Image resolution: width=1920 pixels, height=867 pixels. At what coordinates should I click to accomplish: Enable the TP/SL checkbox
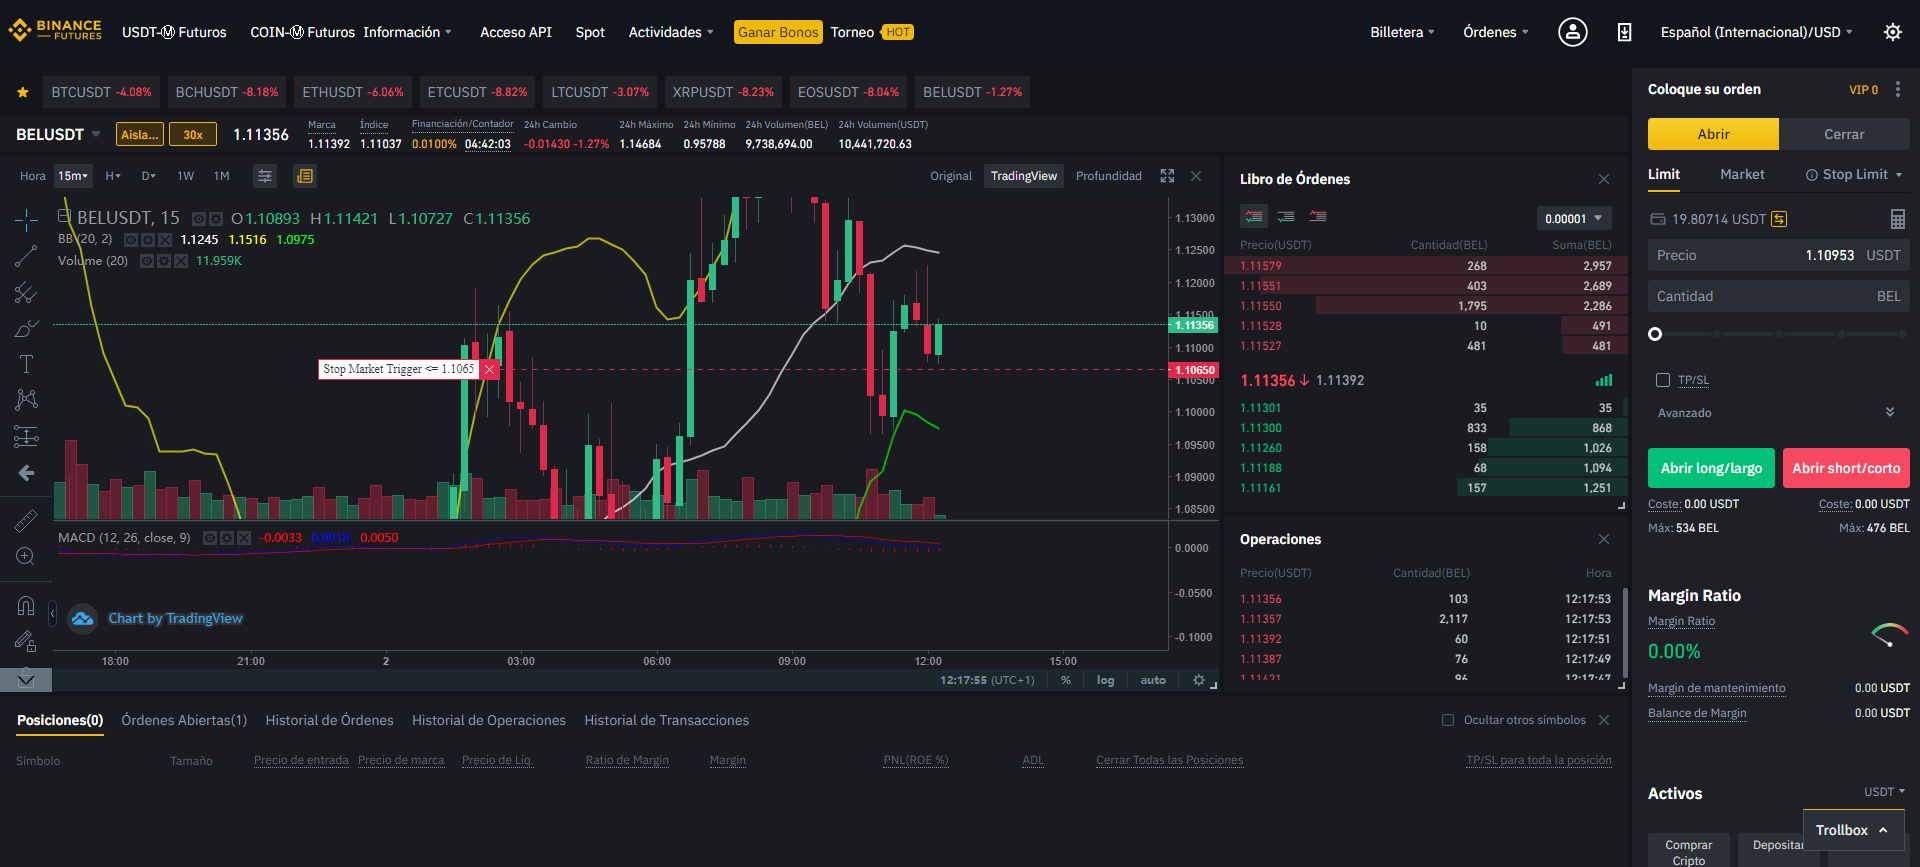[x=1663, y=380]
